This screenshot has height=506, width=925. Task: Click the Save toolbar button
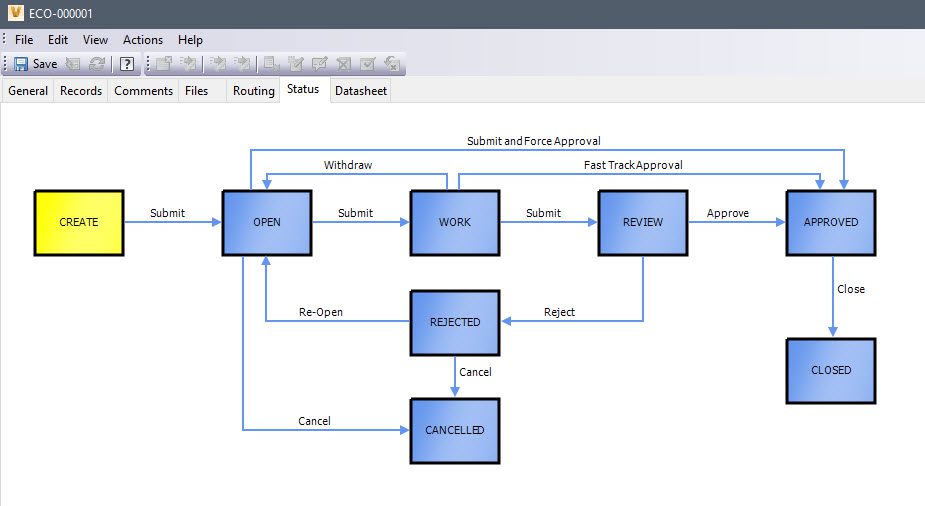pyautogui.click(x=35, y=64)
